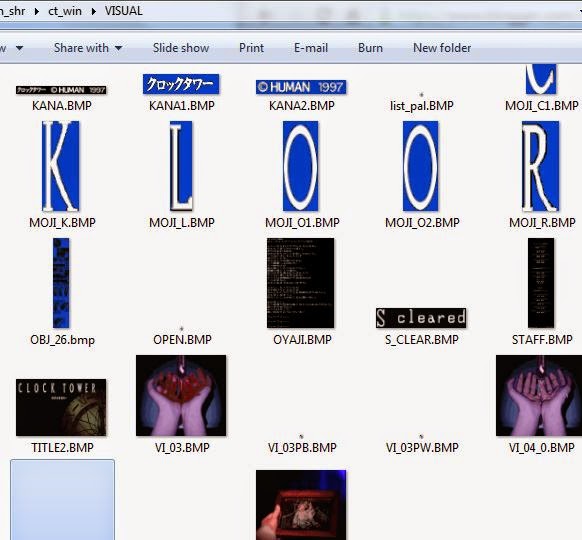Select the OBJ_26.bmp blue strip thumbnail

click(x=61, y=283)
